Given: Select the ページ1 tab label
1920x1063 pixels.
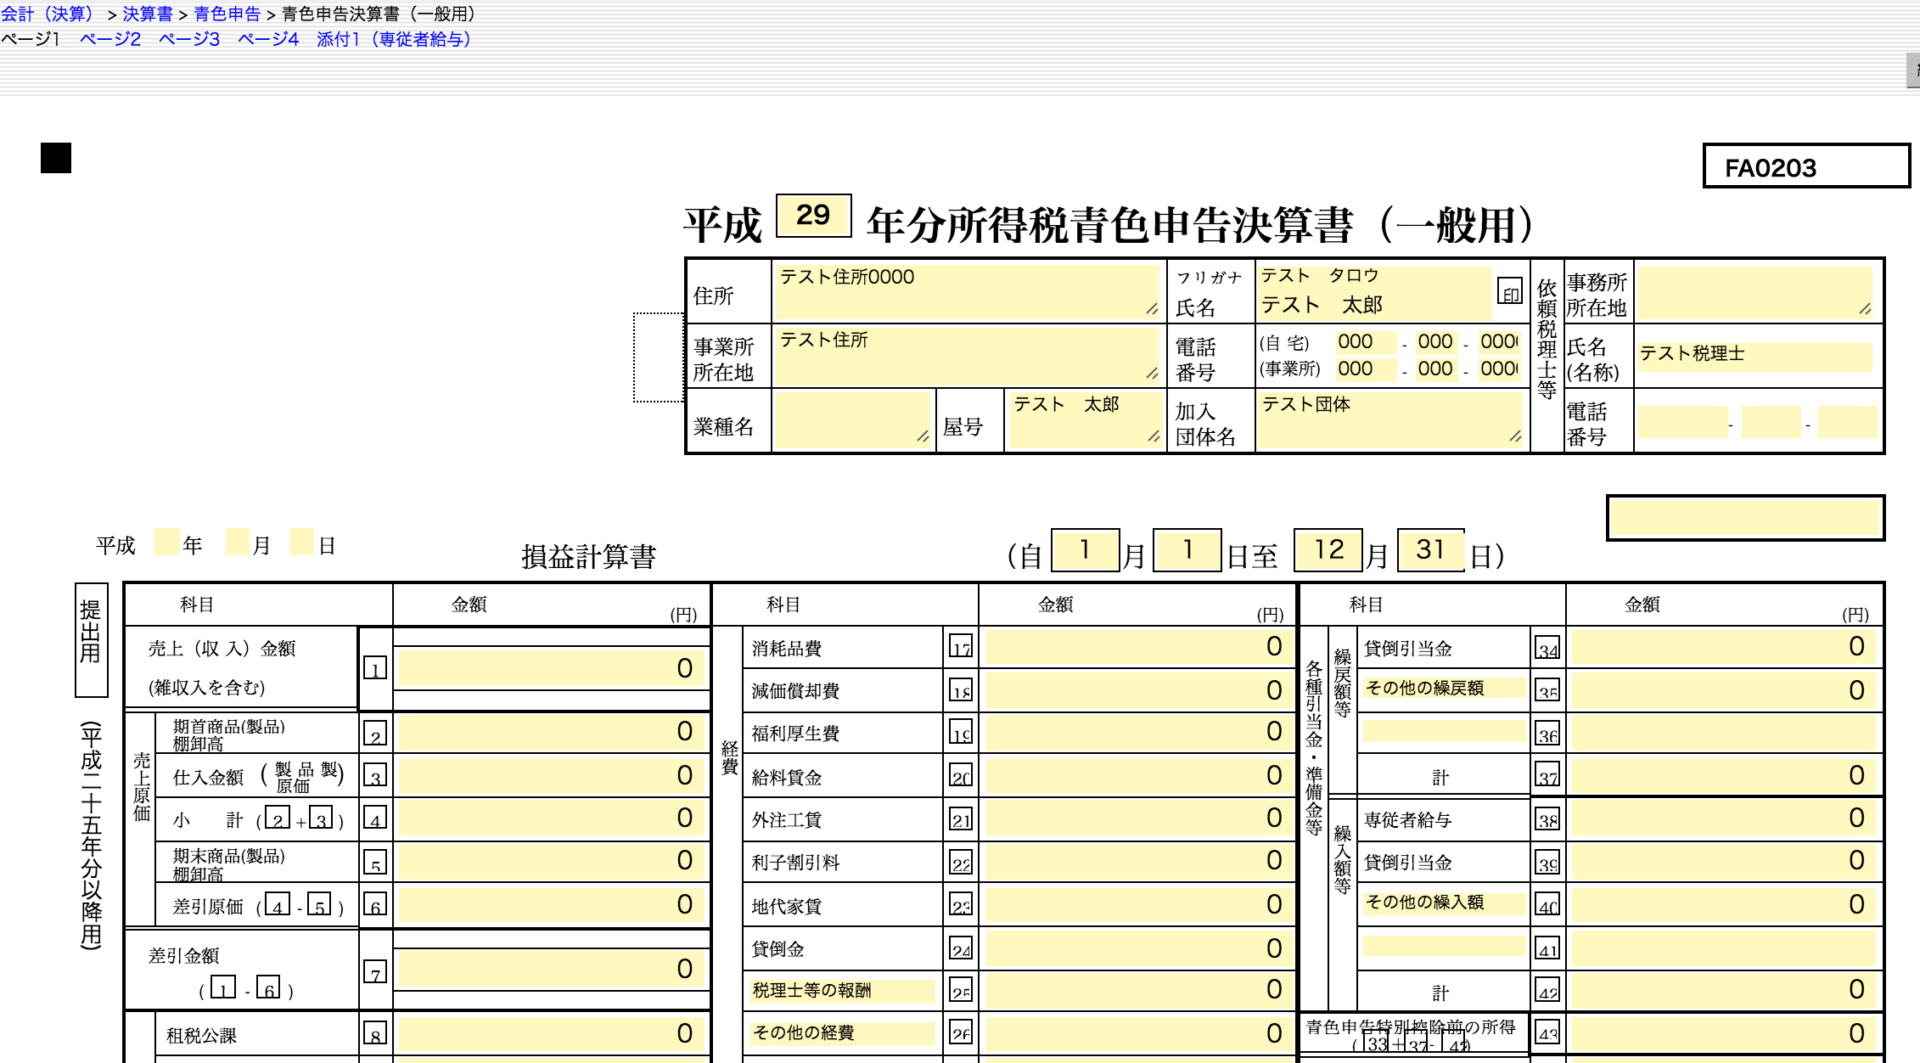Looking at the screenshot, I should click(30, 39).
